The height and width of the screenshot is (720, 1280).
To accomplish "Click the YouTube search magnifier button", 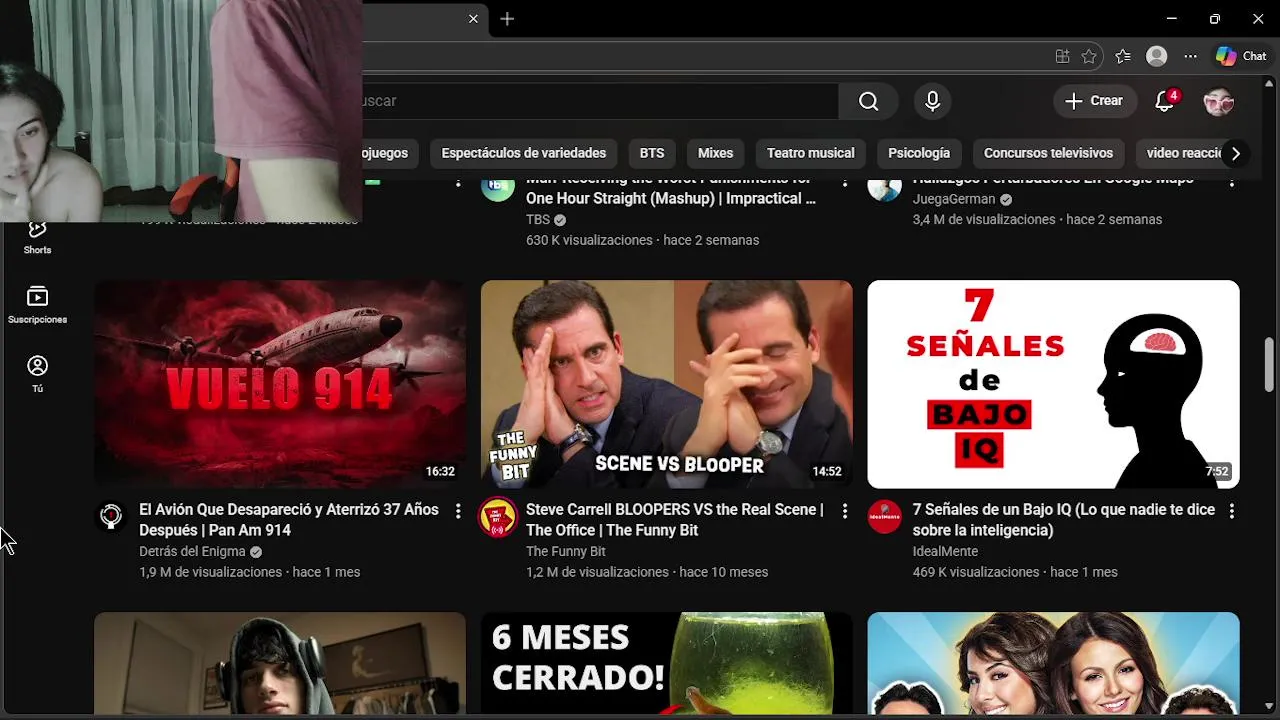I will point(868,101).
